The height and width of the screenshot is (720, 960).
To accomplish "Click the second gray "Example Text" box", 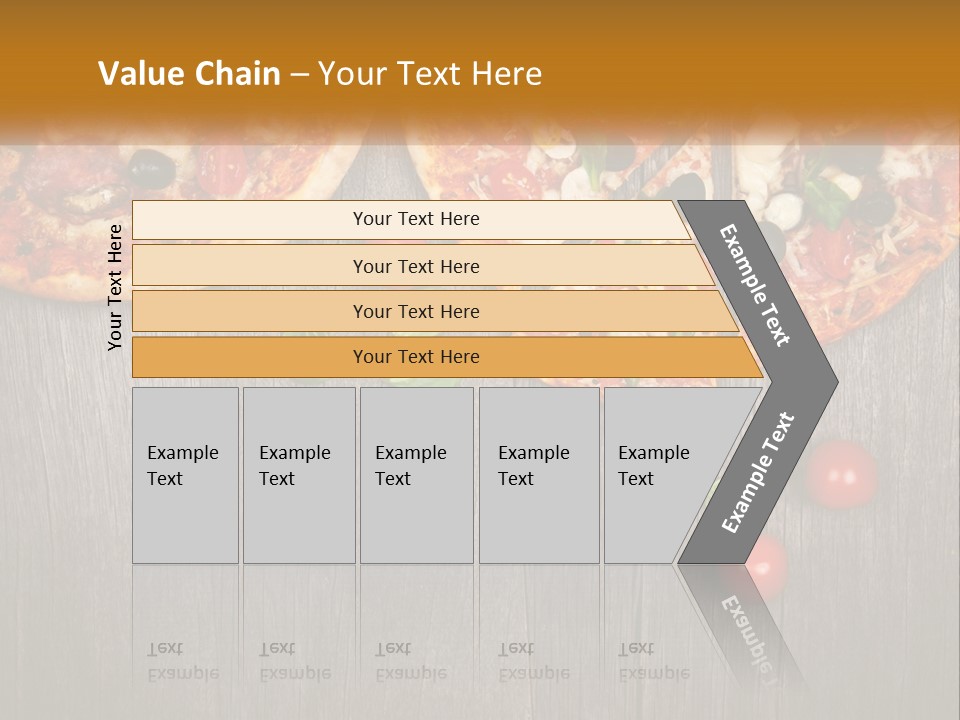I will [298, 475].
